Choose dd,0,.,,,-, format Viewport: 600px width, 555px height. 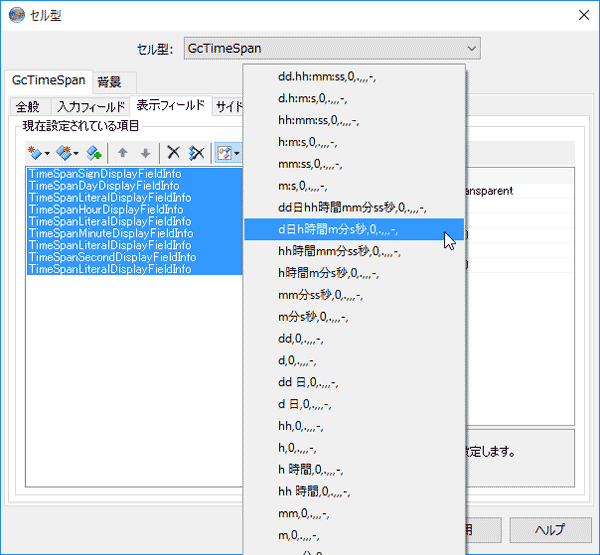pyautogui.click(x=354, y=338)
